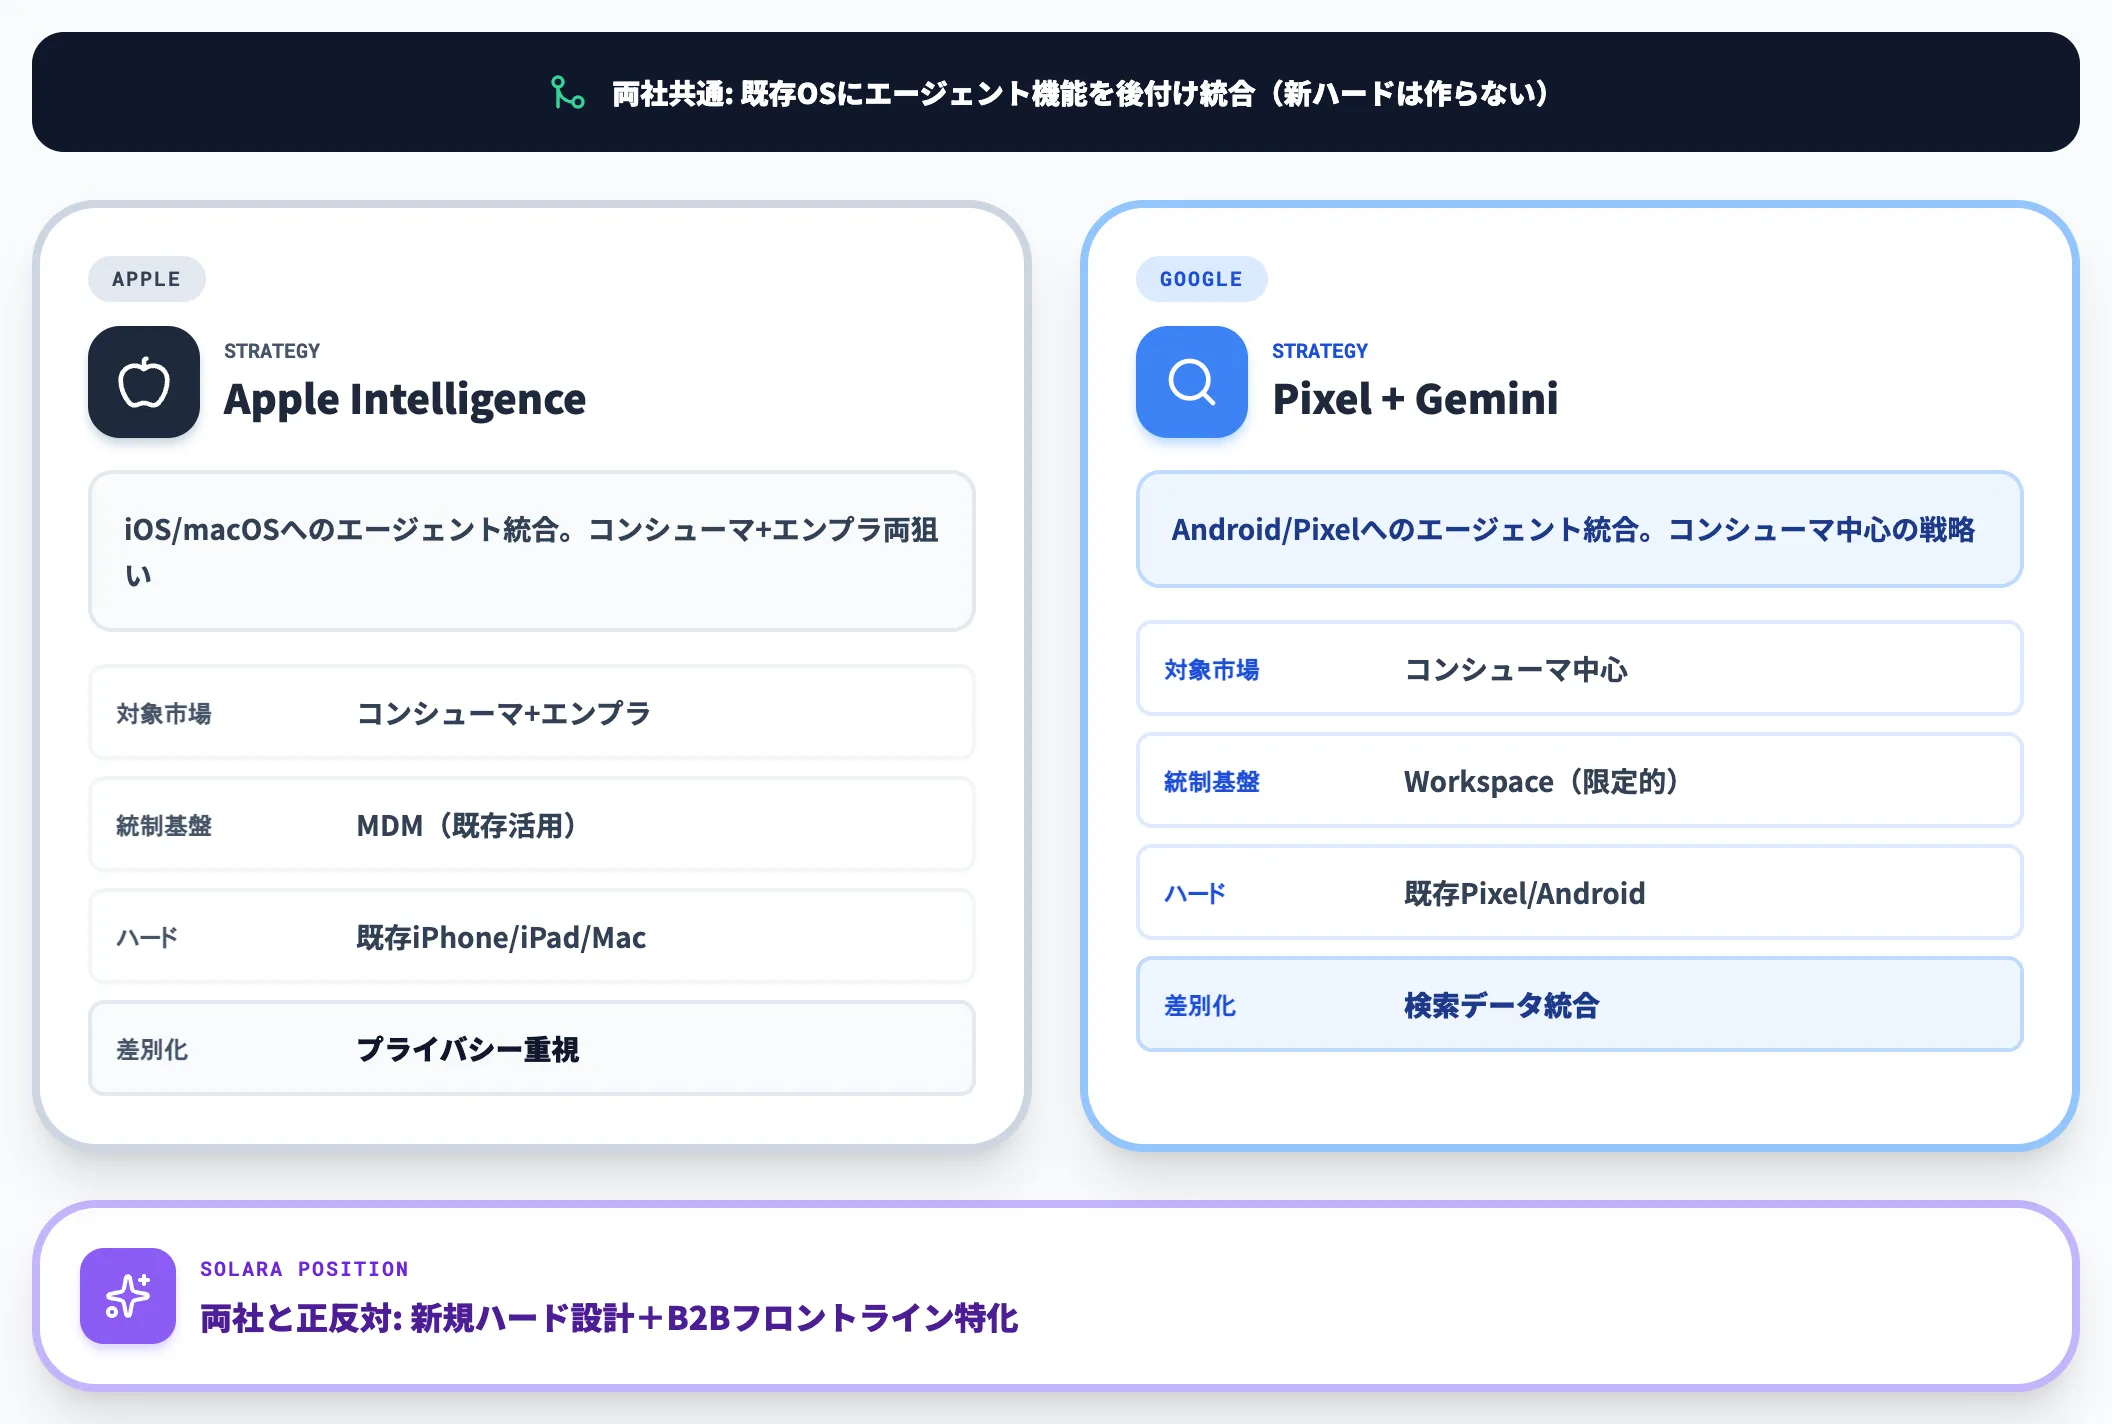Click the STRATEGY label above Apple Intelligence

click(272, 351)
